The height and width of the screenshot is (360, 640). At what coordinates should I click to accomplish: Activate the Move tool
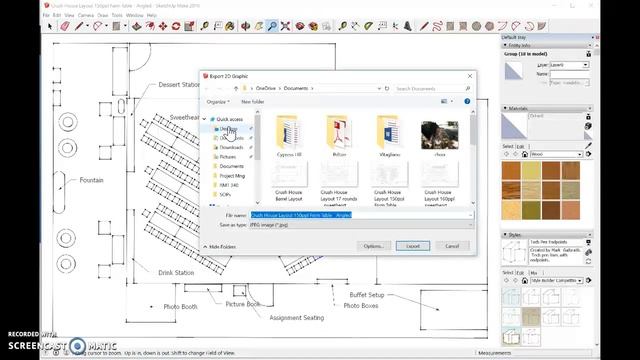163,27
